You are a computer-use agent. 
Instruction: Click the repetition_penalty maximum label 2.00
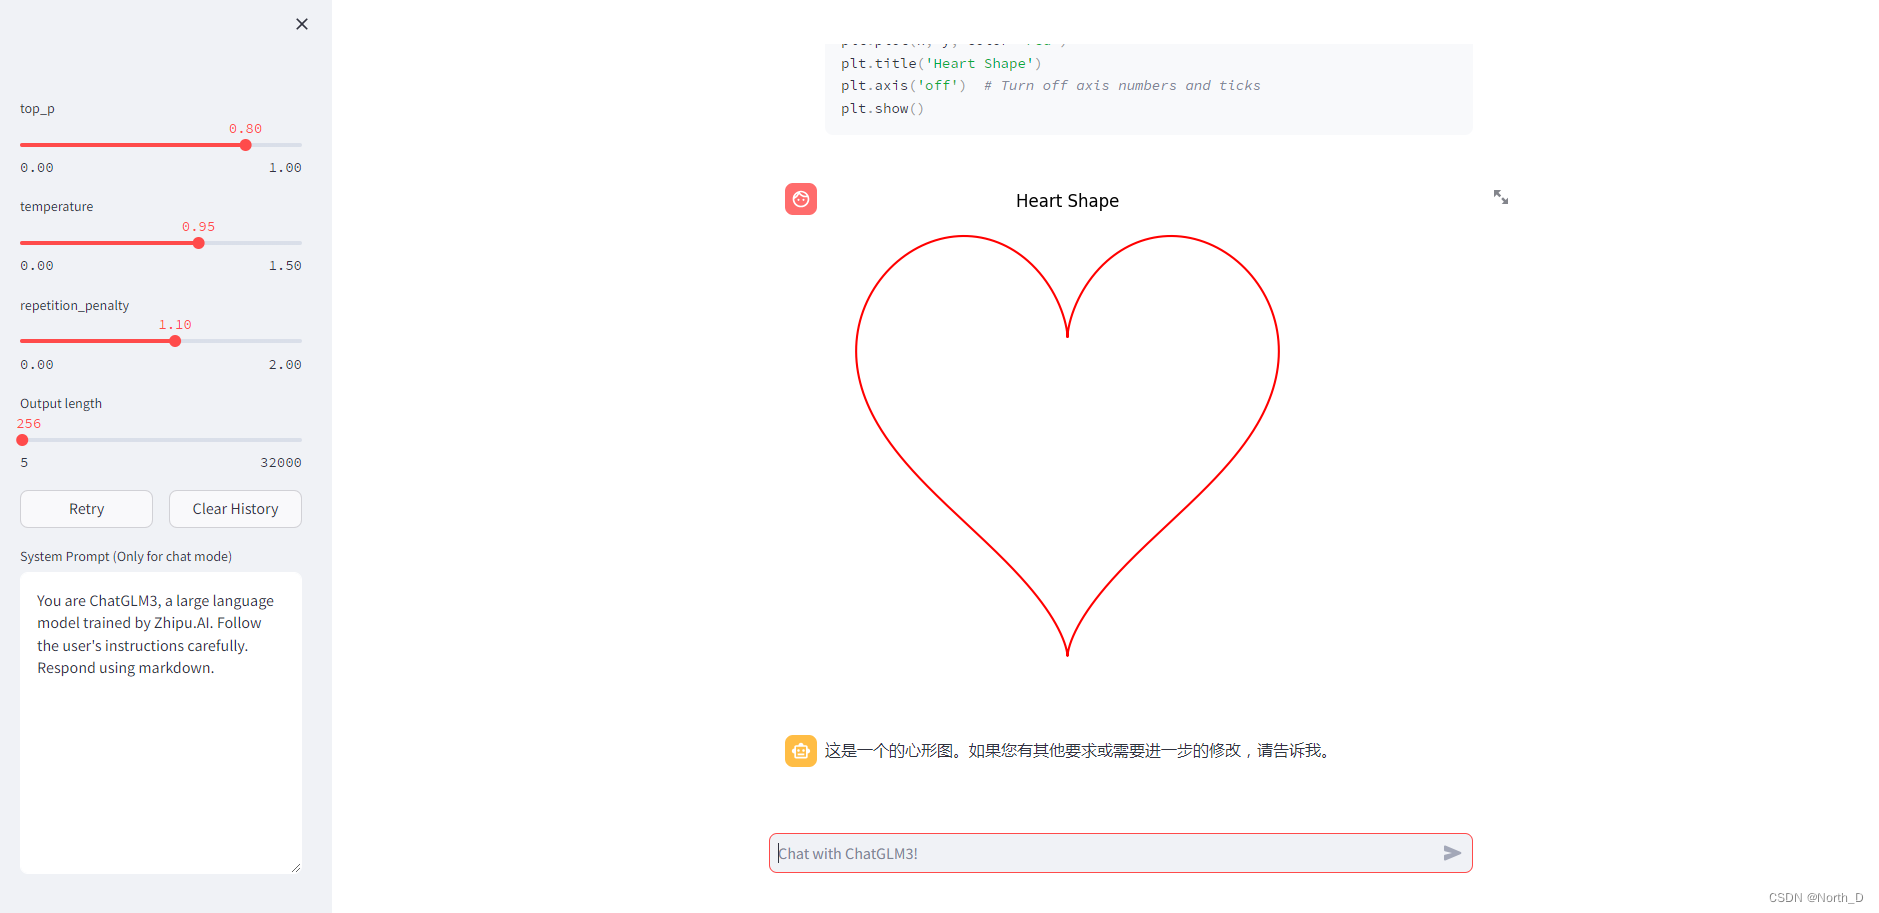[285, 365]
